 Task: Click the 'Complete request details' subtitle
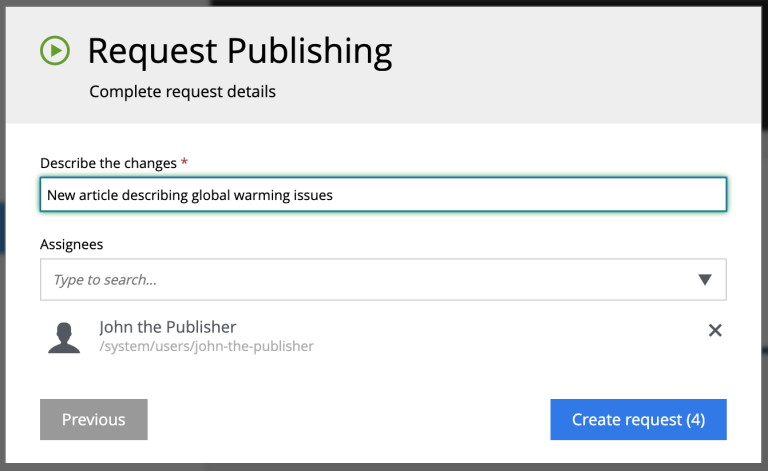[x=182, y=92]
